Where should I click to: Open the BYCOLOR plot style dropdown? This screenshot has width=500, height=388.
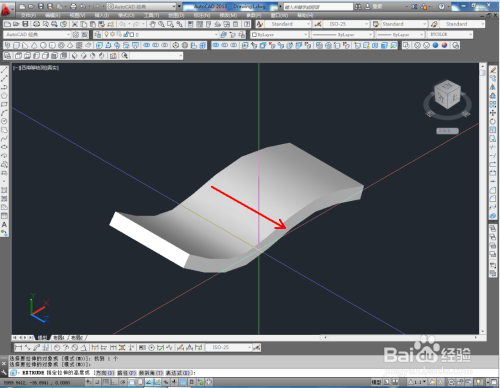tap(450, 34)
